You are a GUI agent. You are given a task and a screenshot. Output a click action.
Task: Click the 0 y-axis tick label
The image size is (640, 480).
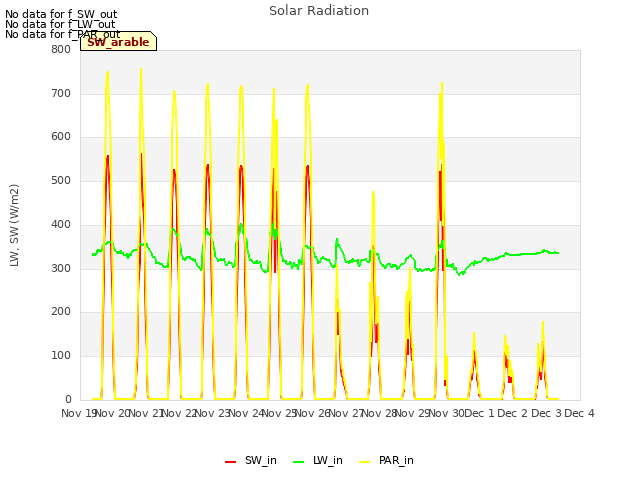[x=68, y=399]
